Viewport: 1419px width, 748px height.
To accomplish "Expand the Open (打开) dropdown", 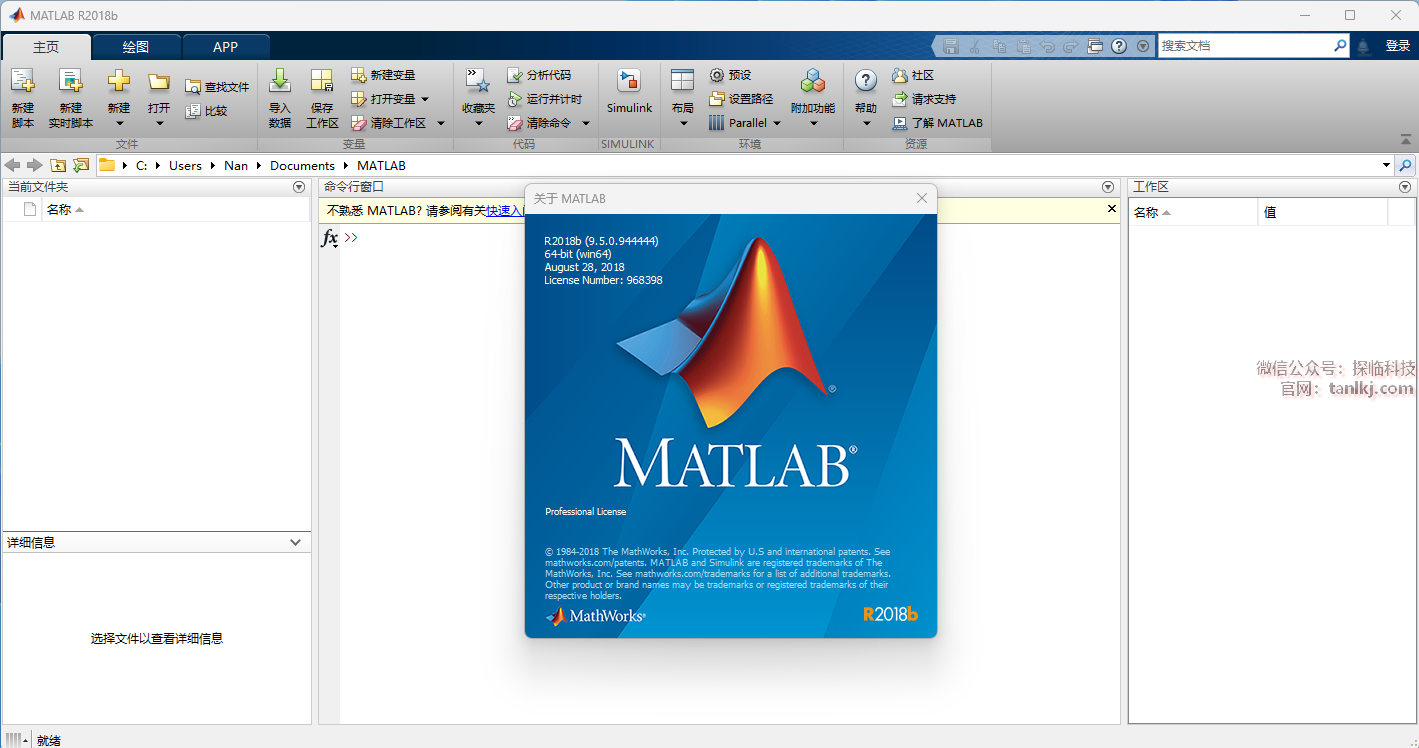I will [x=159, y=124].
